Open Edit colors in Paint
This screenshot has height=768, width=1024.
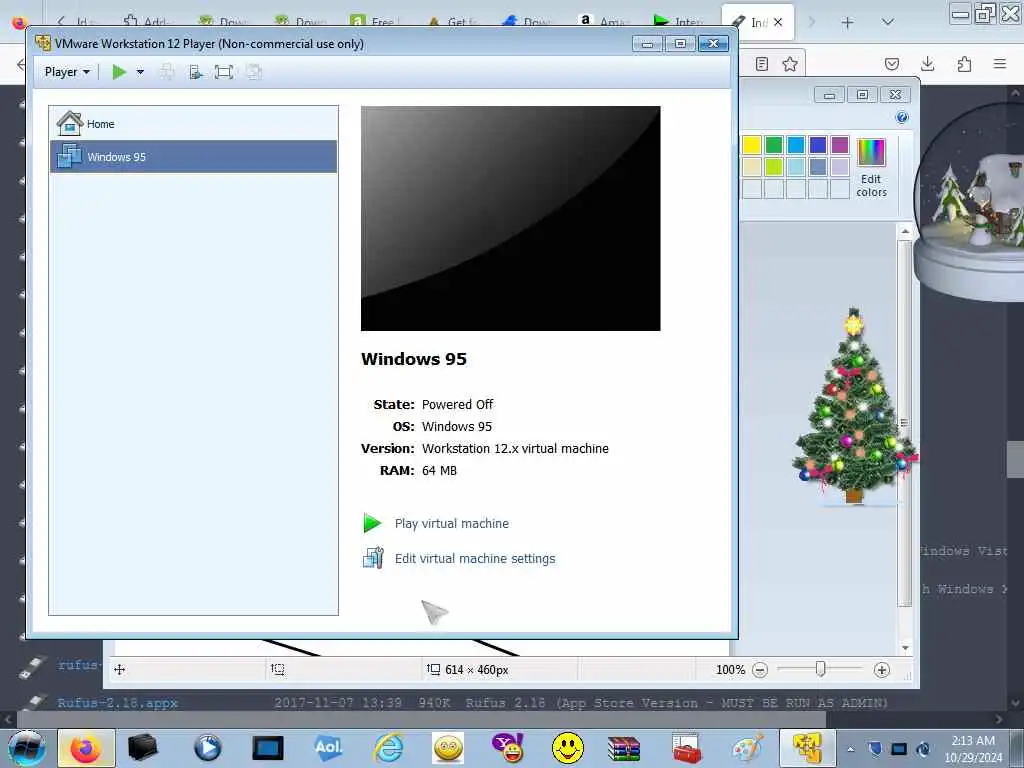pyautogui.click(x=871, y=168)
